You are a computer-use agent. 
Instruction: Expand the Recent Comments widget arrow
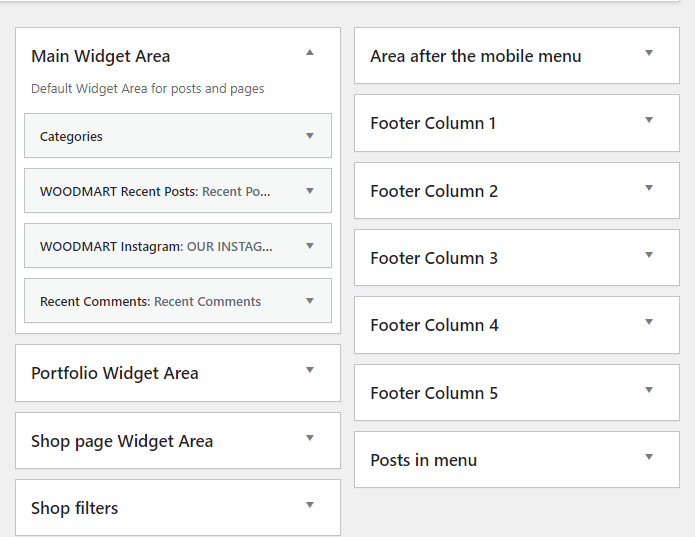(x=310, y=301)
